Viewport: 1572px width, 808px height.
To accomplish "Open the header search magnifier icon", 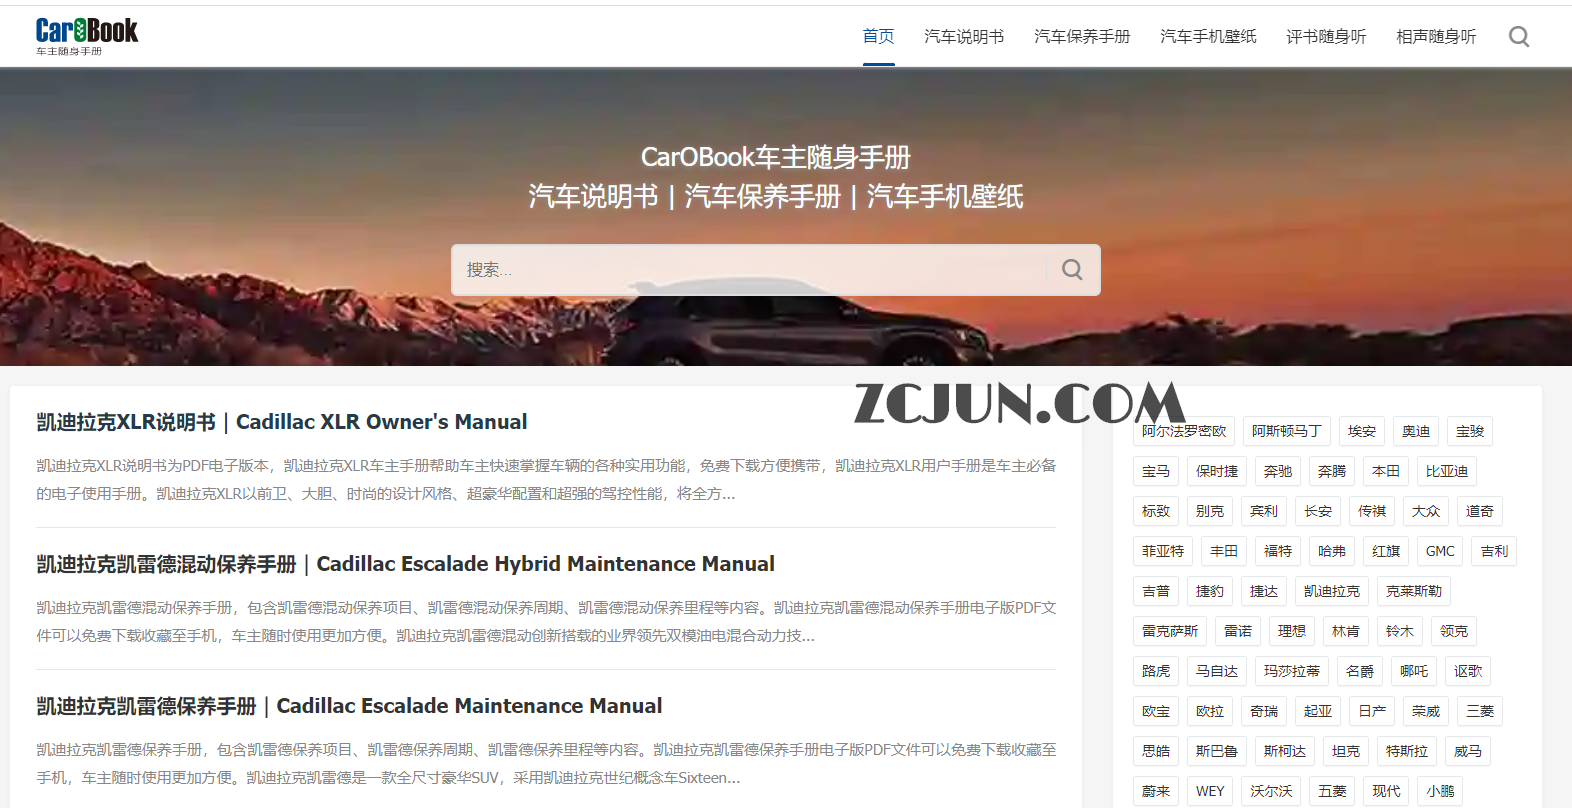I will pos(1519,37).
